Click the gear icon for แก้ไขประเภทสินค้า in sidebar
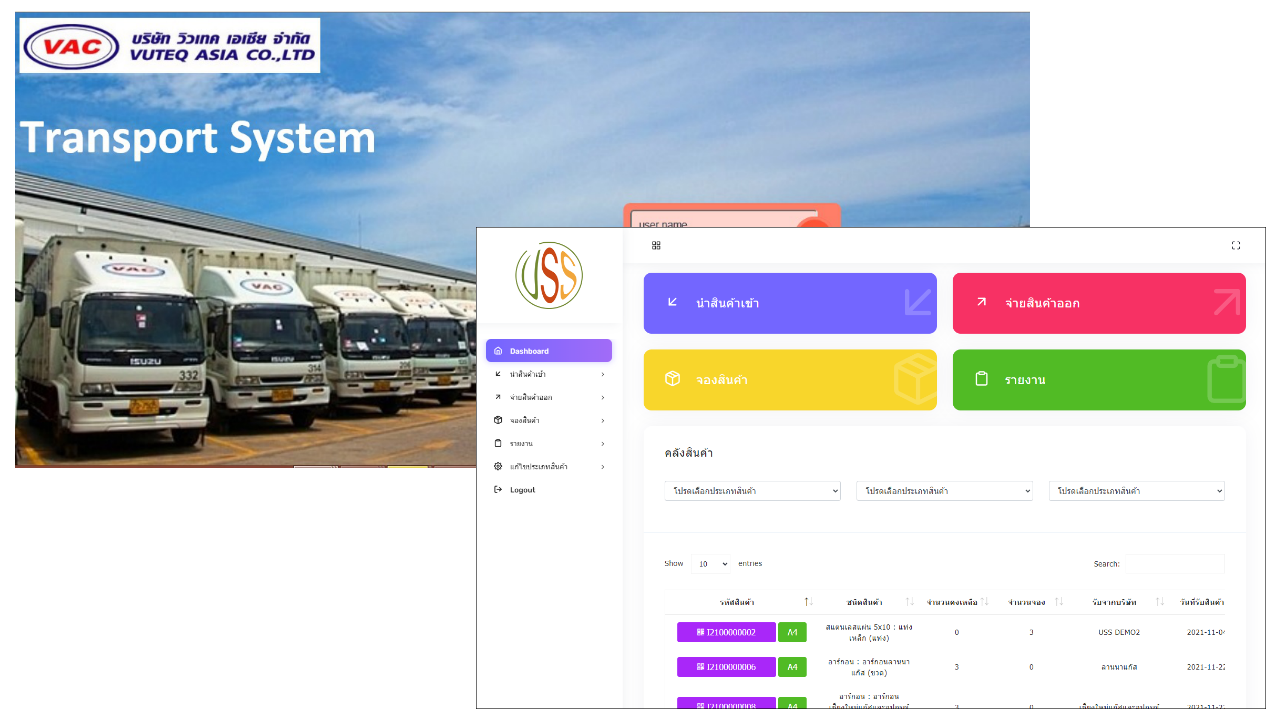Viewport: 1280px width, 720px height. [498, 467]
